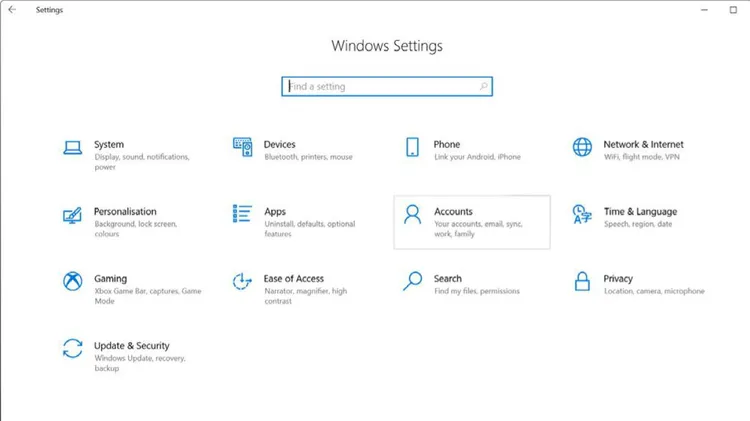Click the Apps list icon
Viewport: 750px width, 421px height.
tap(242, 213)
